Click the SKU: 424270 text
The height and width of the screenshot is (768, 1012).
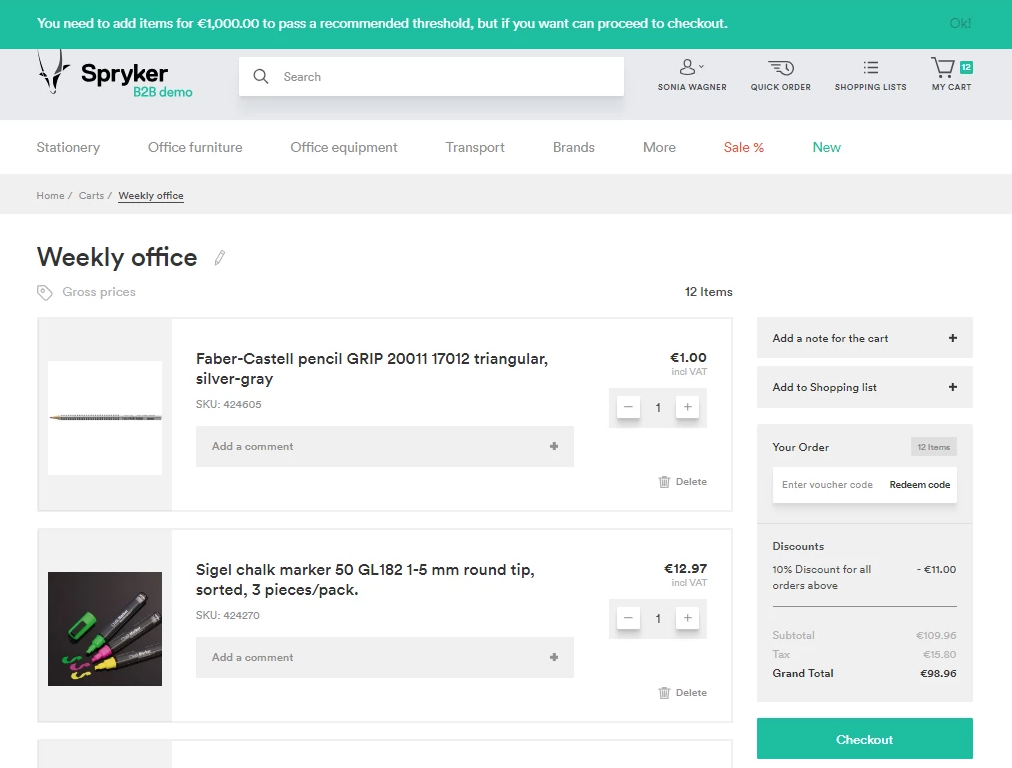click(x=228, y=615)
